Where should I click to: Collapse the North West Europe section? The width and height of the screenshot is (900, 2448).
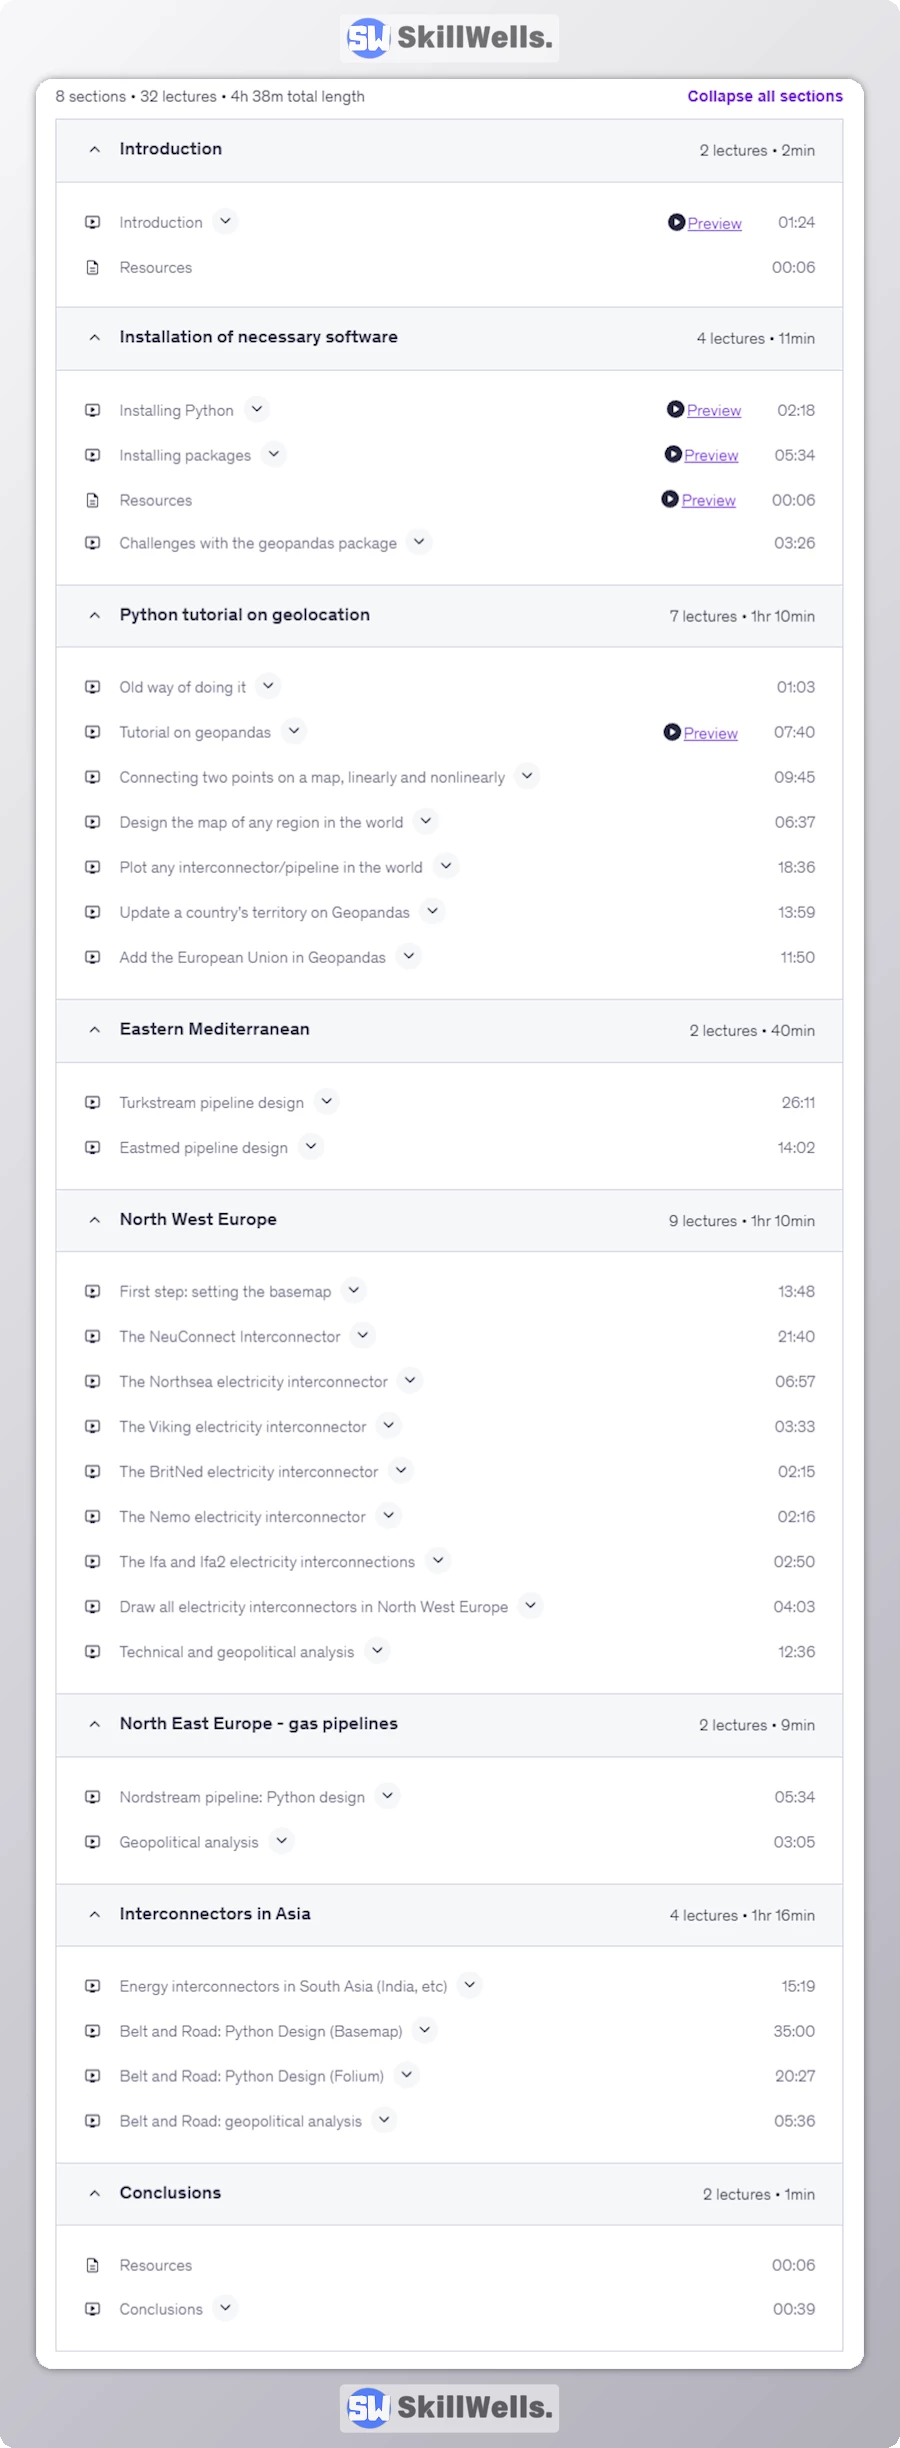tap(95, 1220)
